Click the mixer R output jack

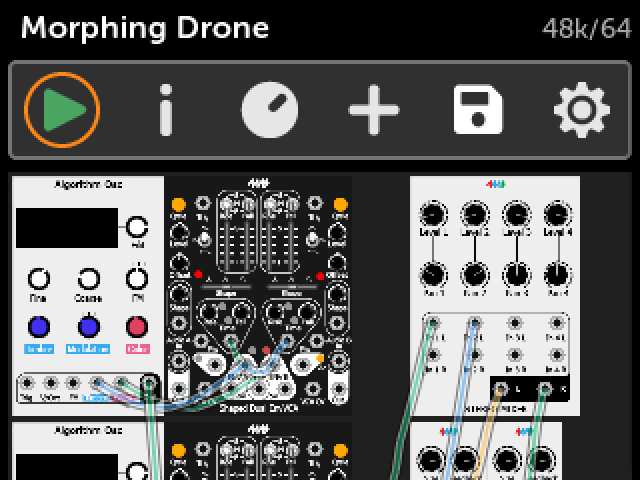tap(545, 389)
